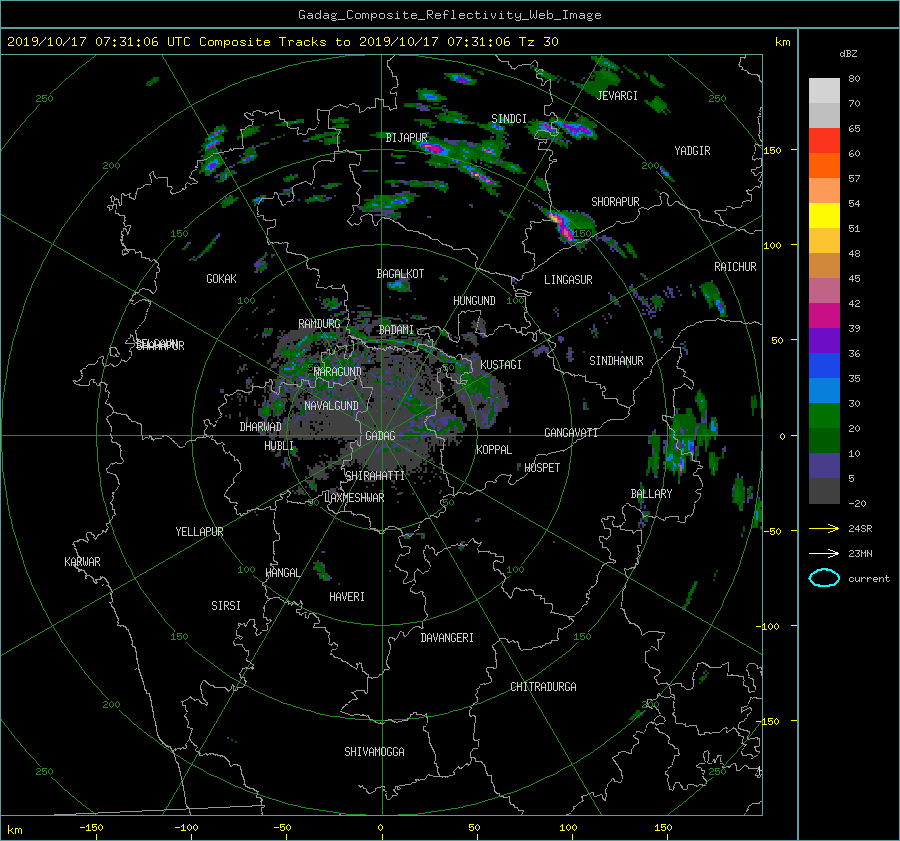Viewport: 900px width, 841px height.
Task: Click the yellow 24SR track arrow icon
Action: coord(824,528)
